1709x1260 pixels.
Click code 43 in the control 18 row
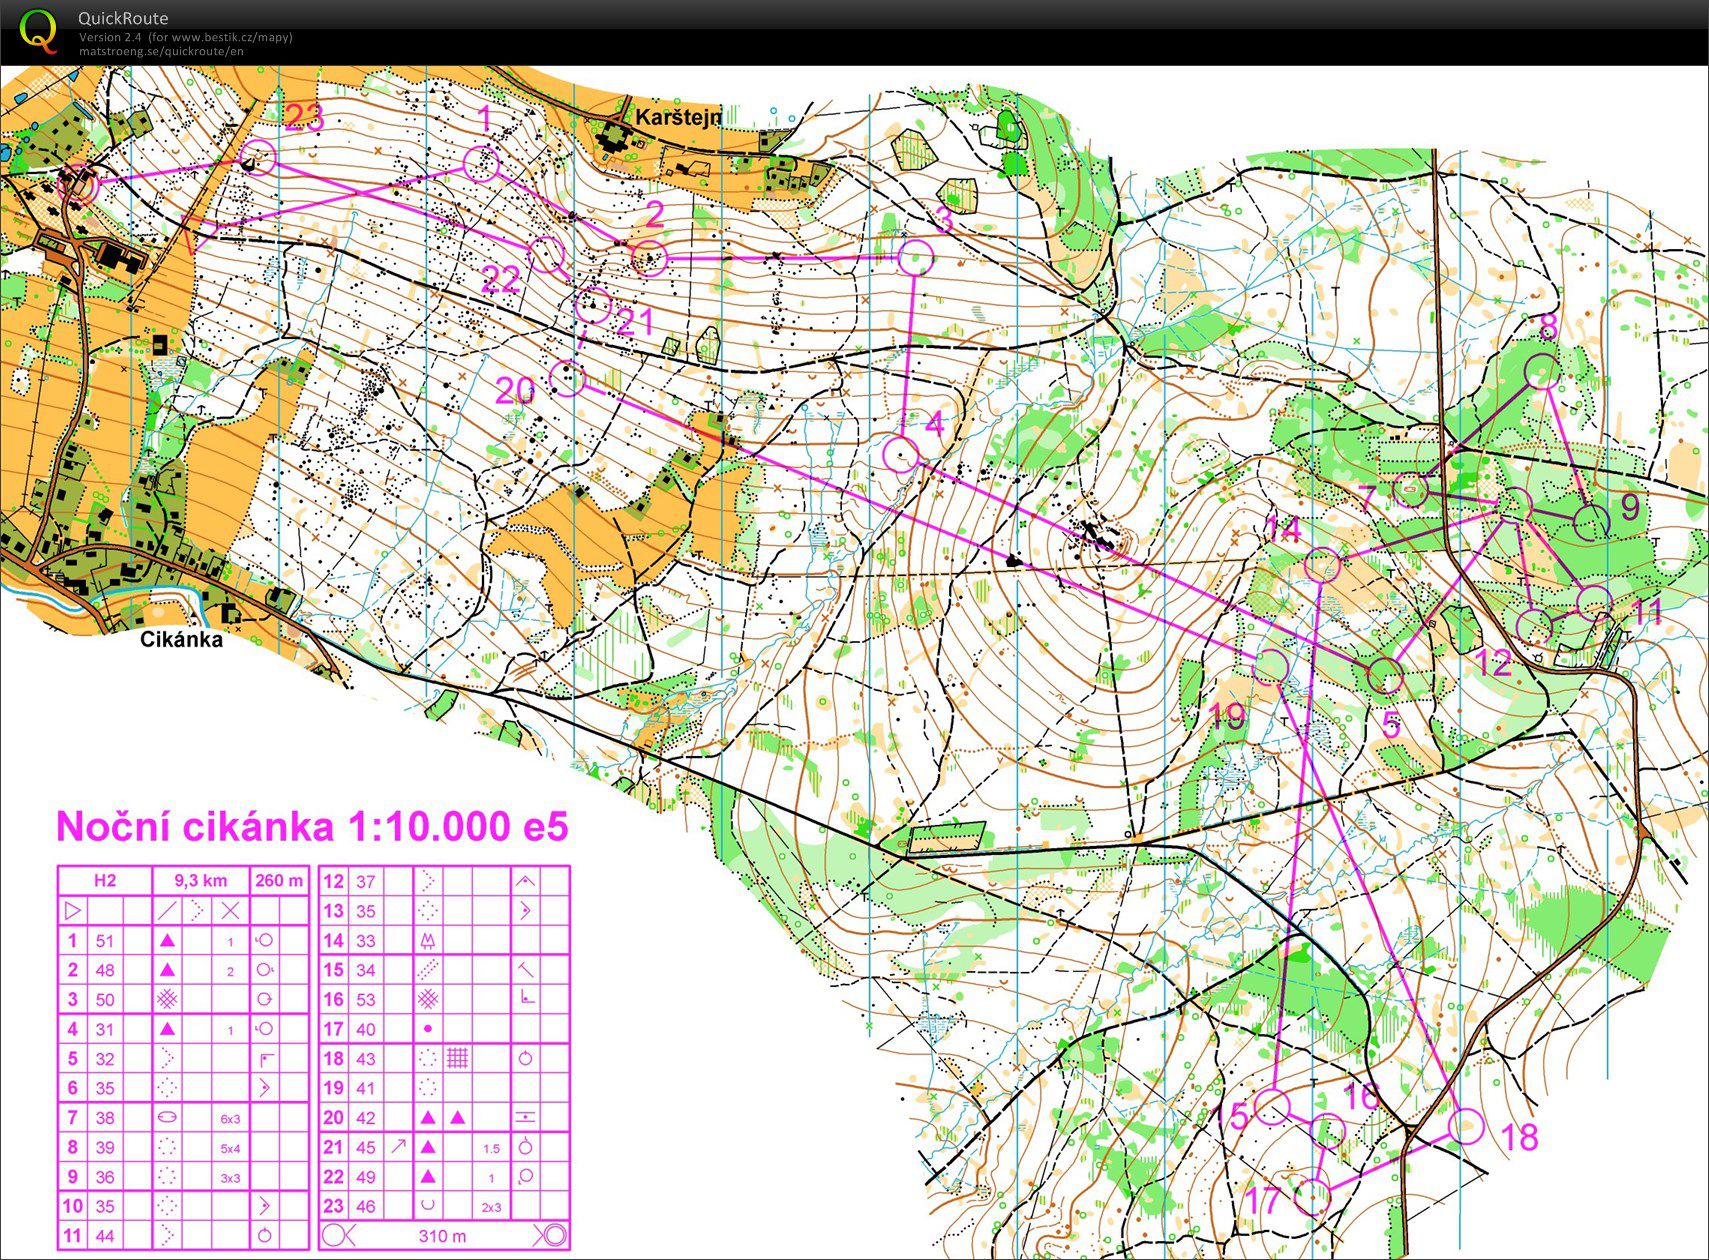pyautogui.click(x=366, y=1059)
